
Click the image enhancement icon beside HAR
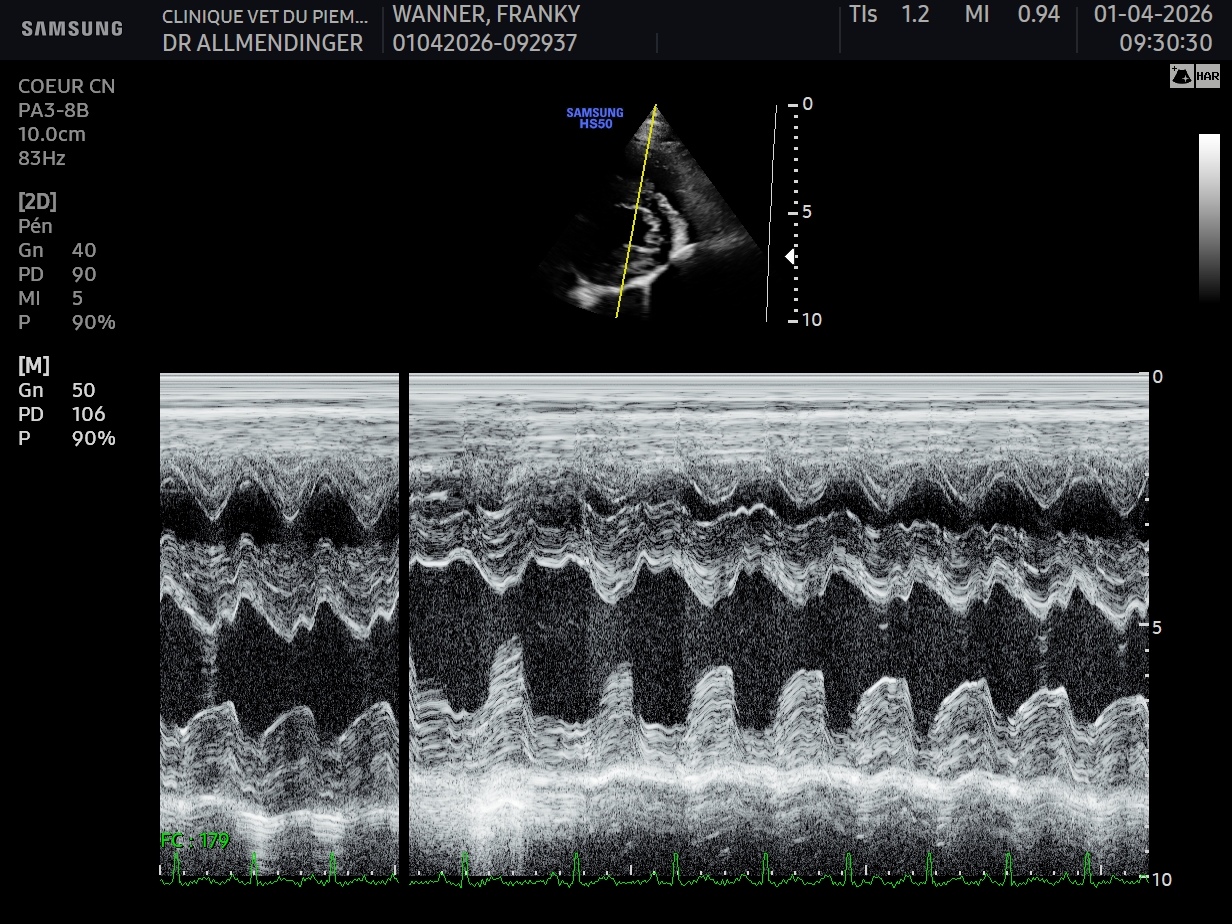1182,77
